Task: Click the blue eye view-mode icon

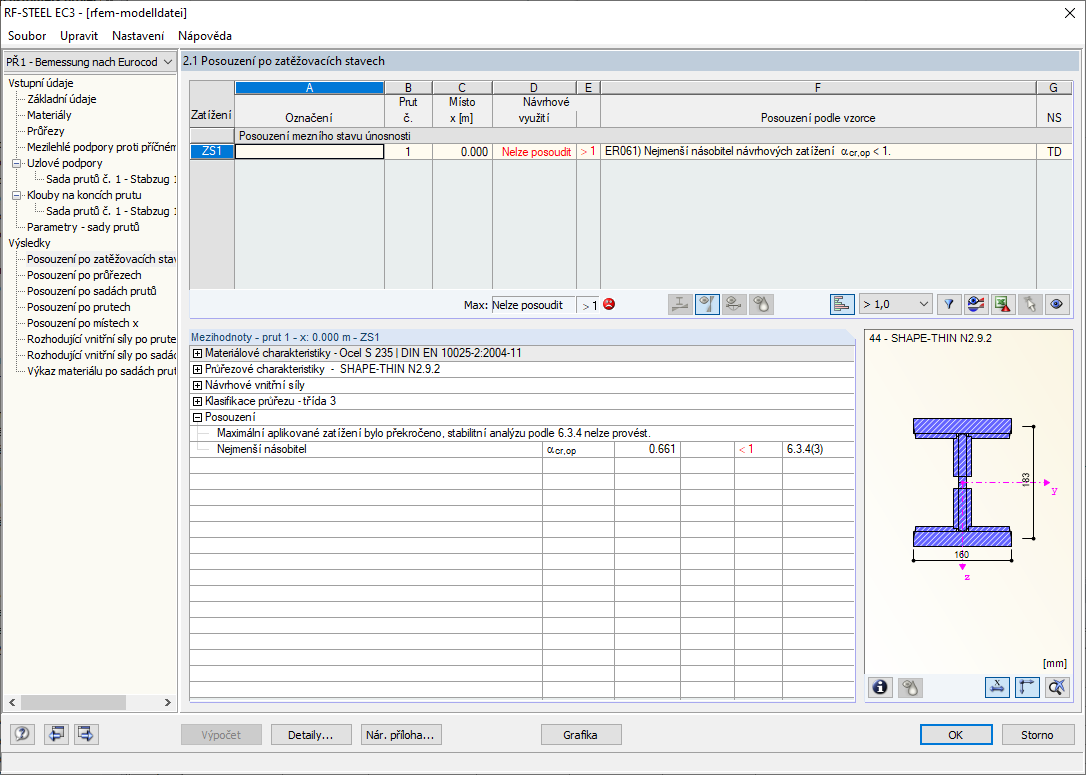Action: [x=1057, y=305]
